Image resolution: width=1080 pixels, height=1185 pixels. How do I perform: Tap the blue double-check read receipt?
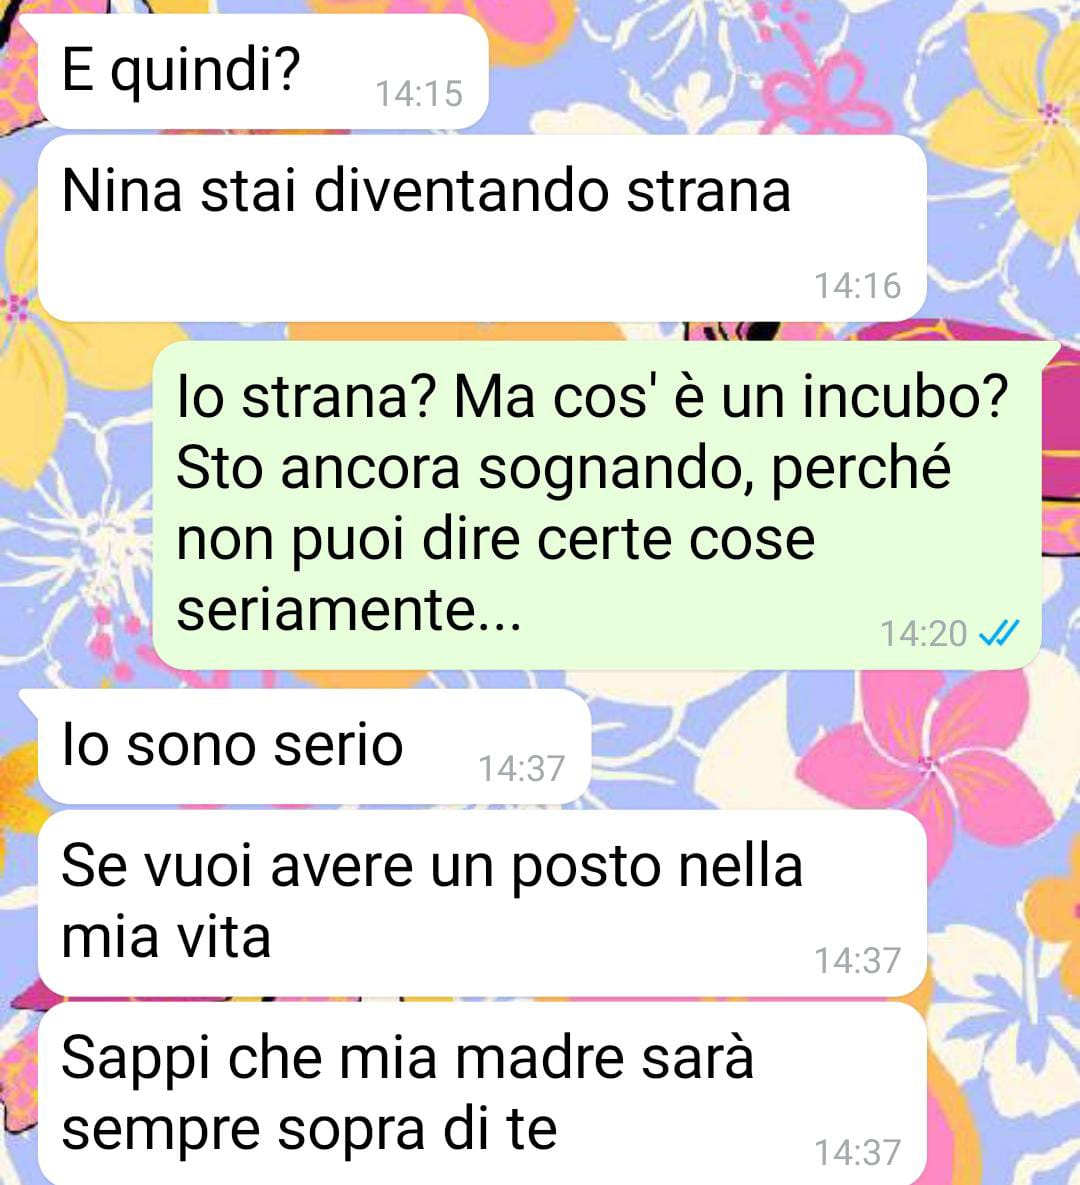(x=999, y=633)
